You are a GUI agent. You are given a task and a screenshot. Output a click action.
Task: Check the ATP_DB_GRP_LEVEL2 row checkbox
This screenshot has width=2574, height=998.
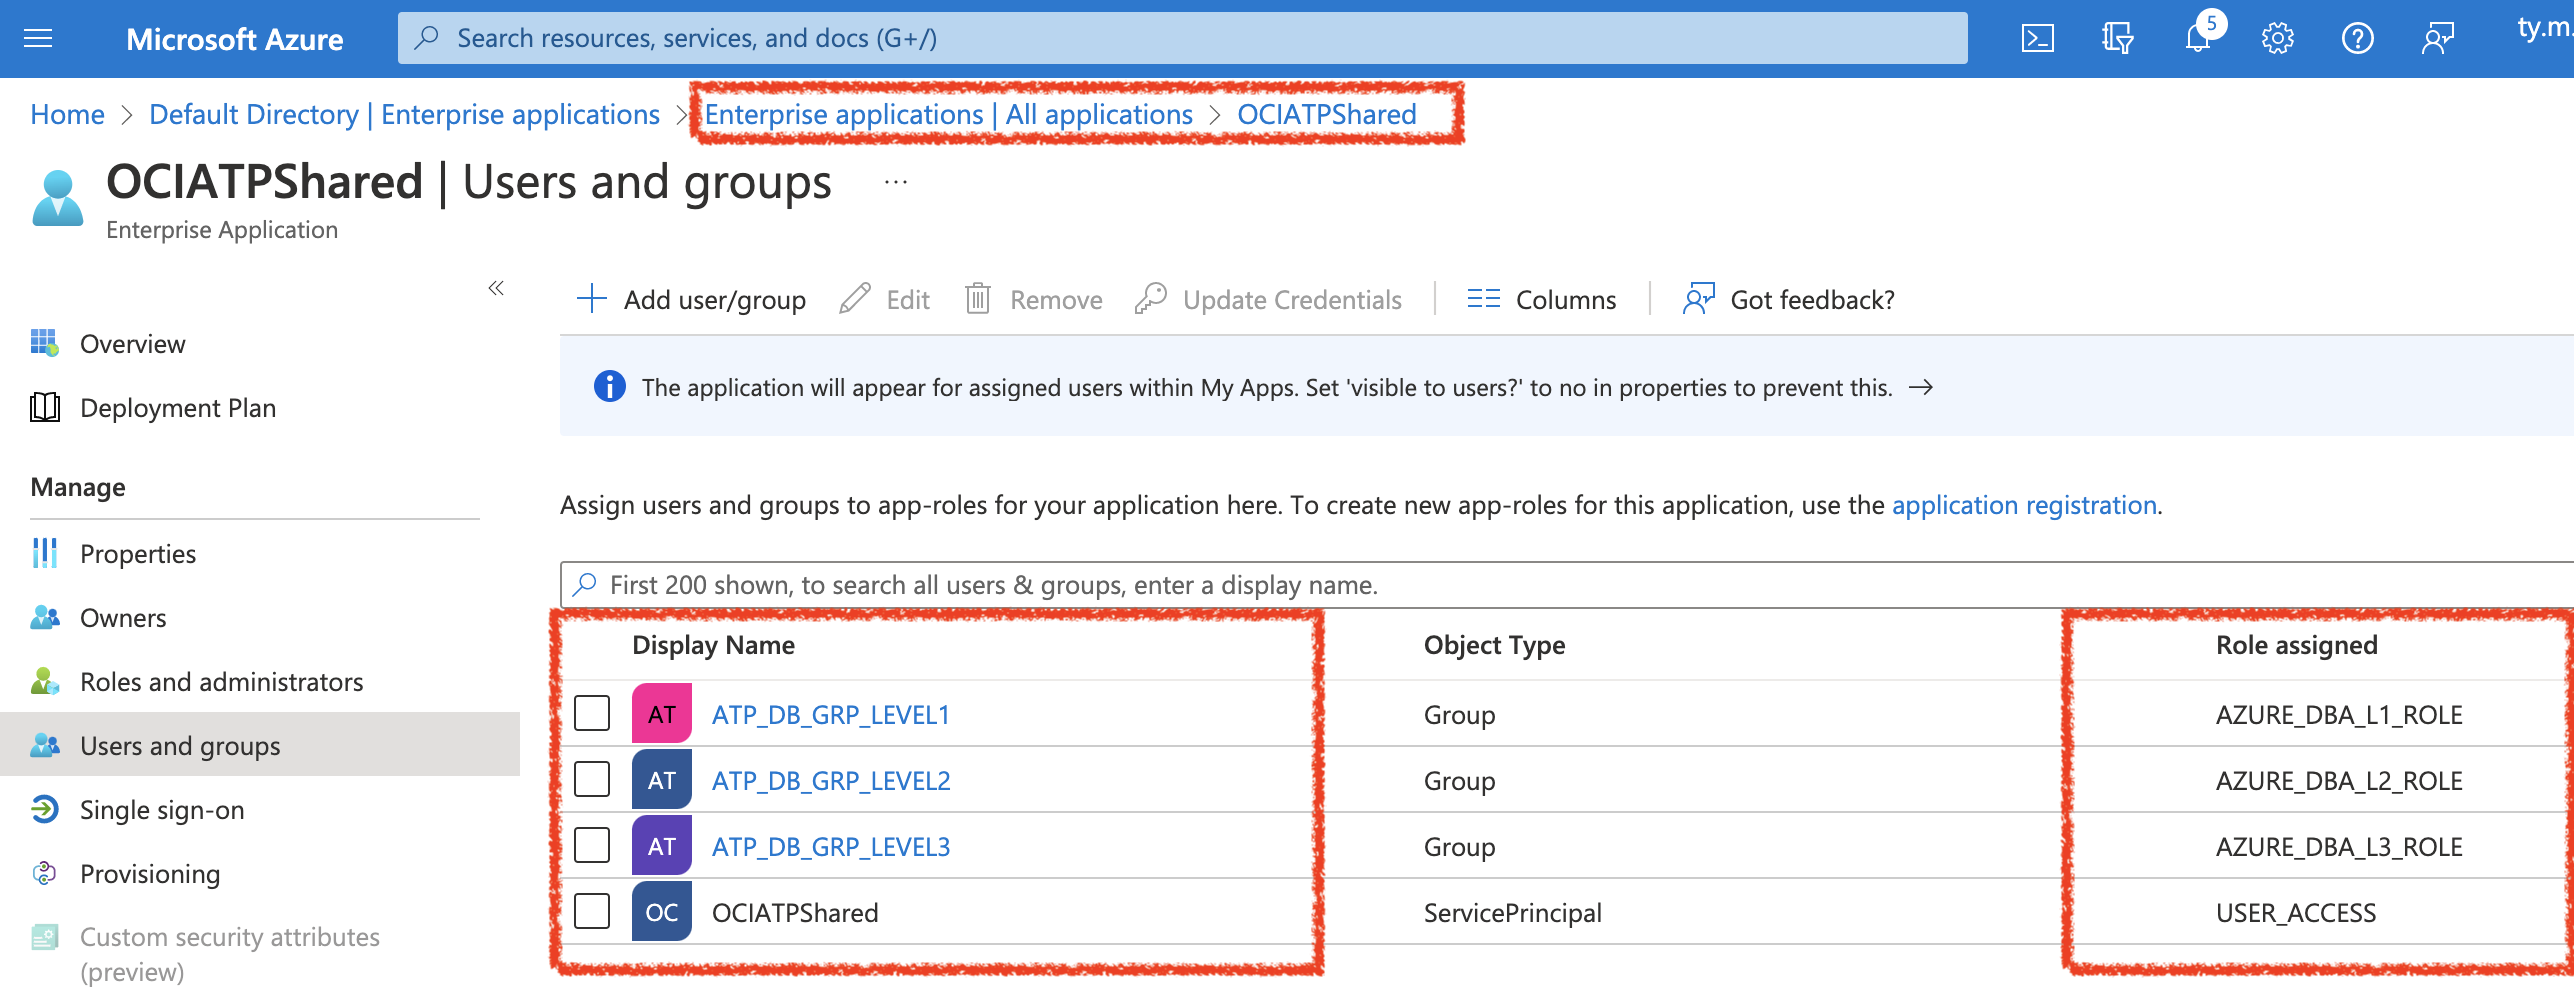coord(592,780)
